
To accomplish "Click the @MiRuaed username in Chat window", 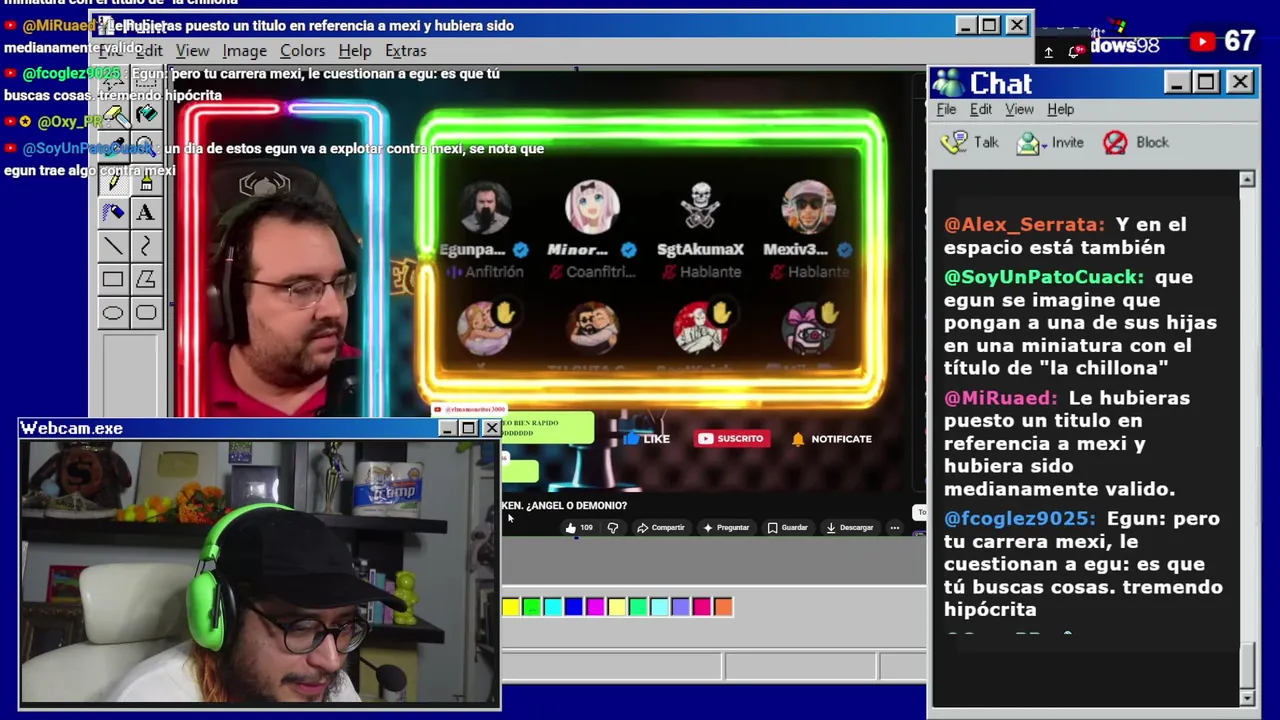I will coord(1001,398).
